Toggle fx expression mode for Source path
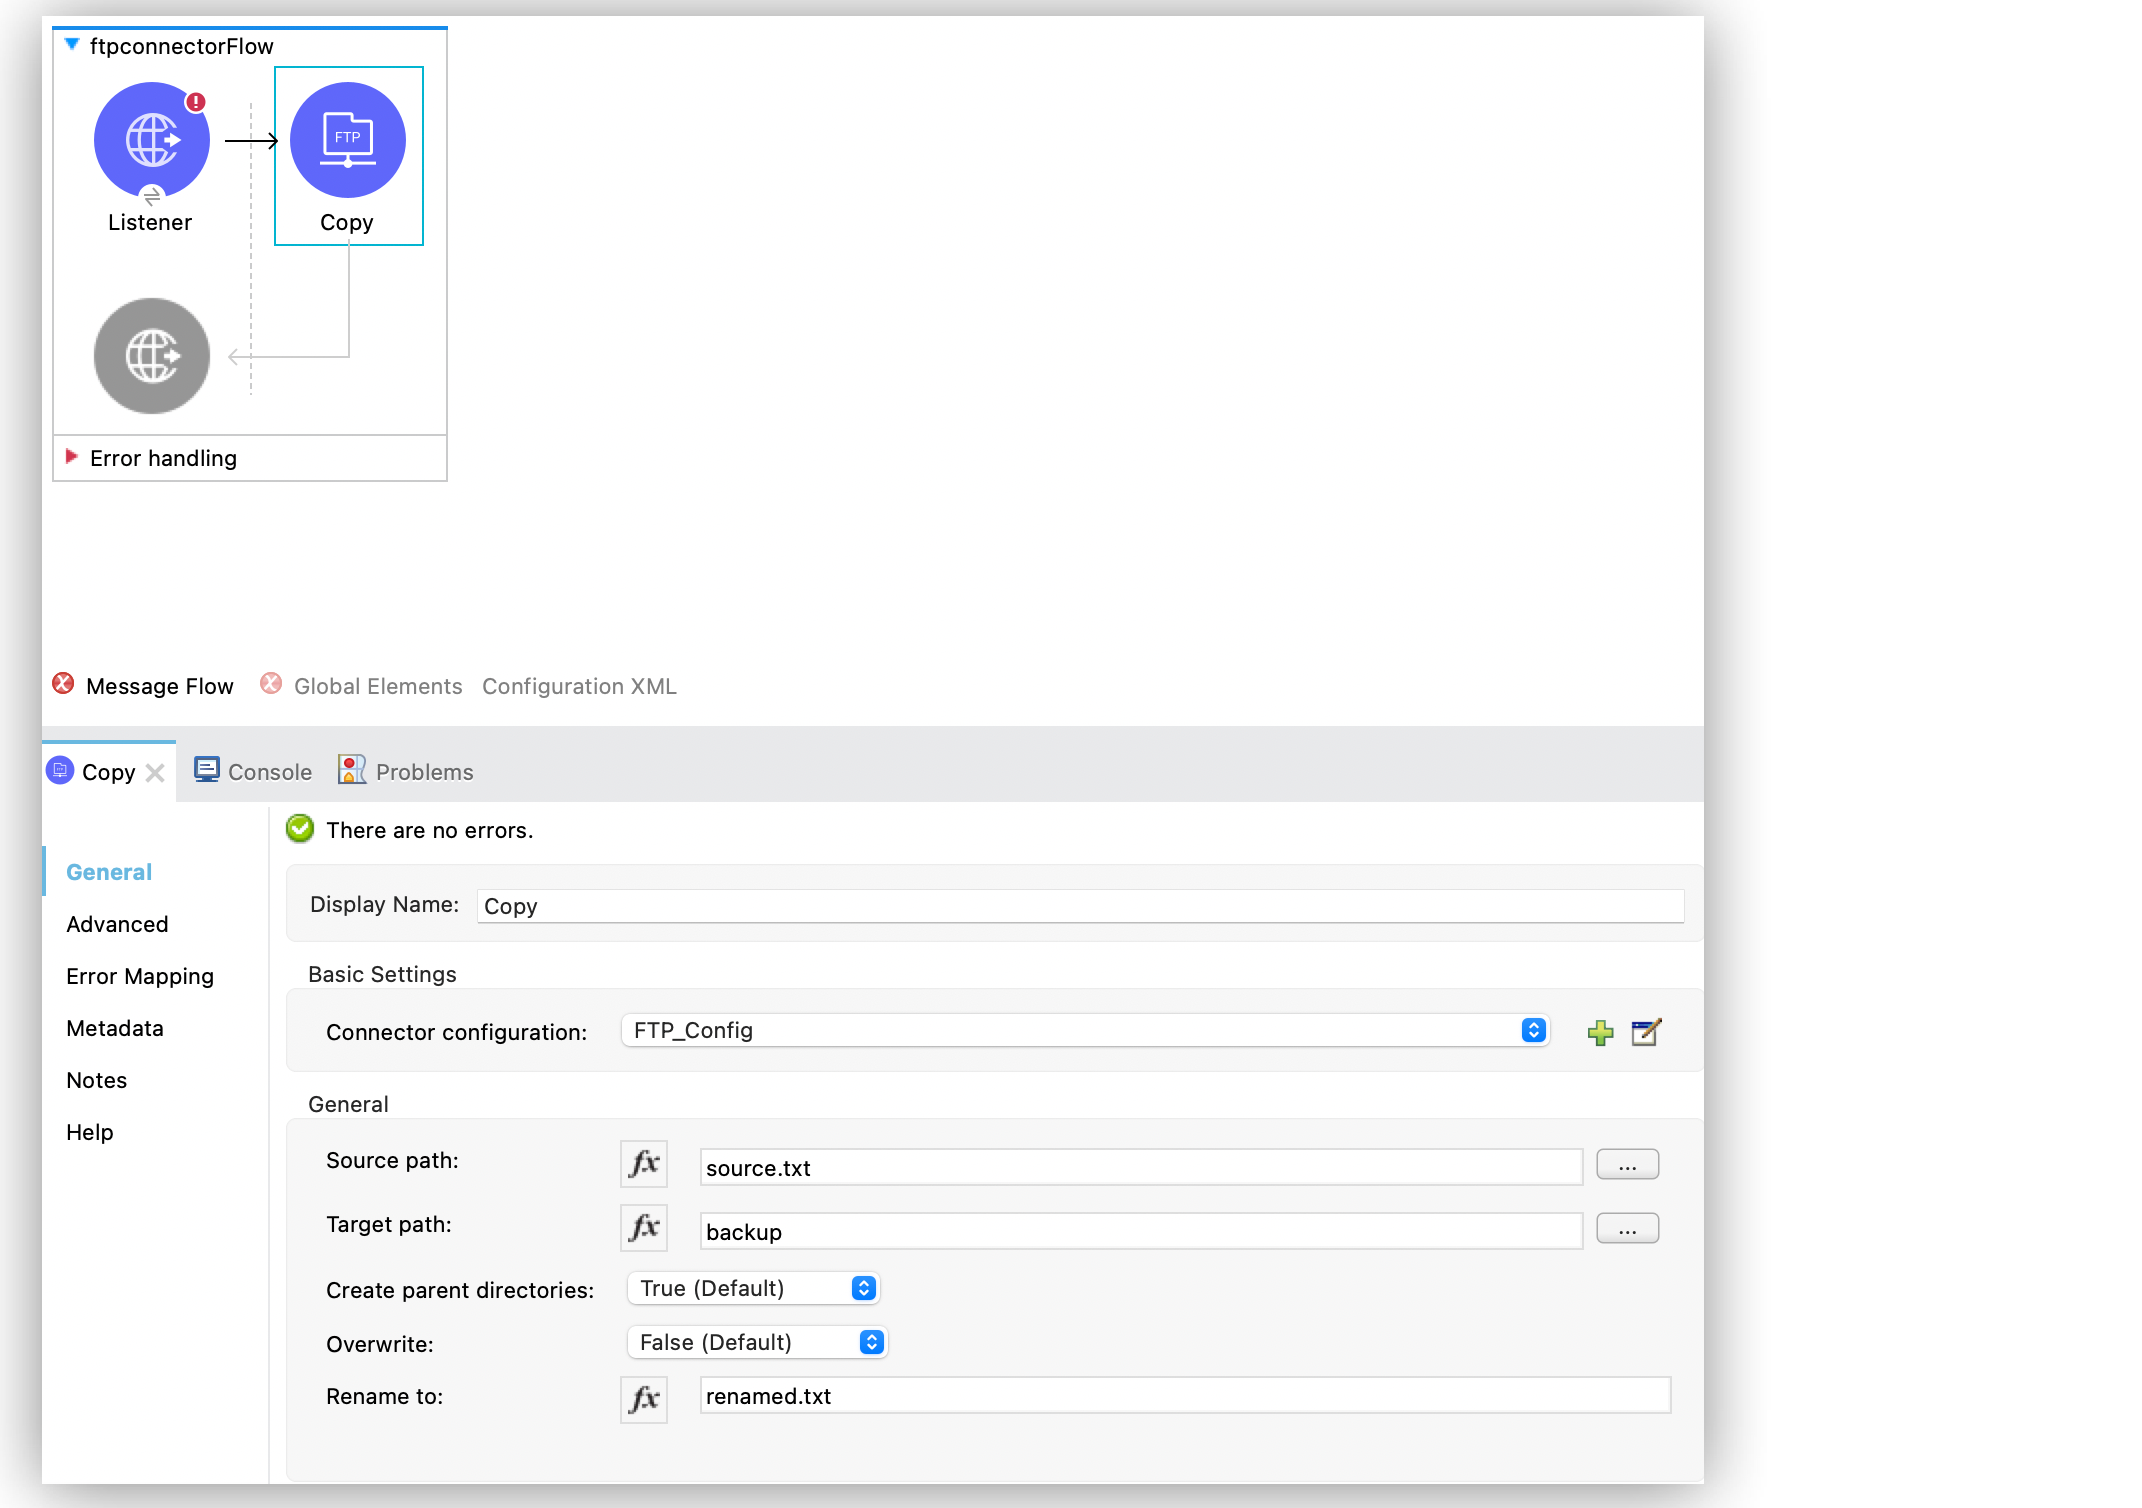Screen dimensions: 2142x1508 [644, 1164]
